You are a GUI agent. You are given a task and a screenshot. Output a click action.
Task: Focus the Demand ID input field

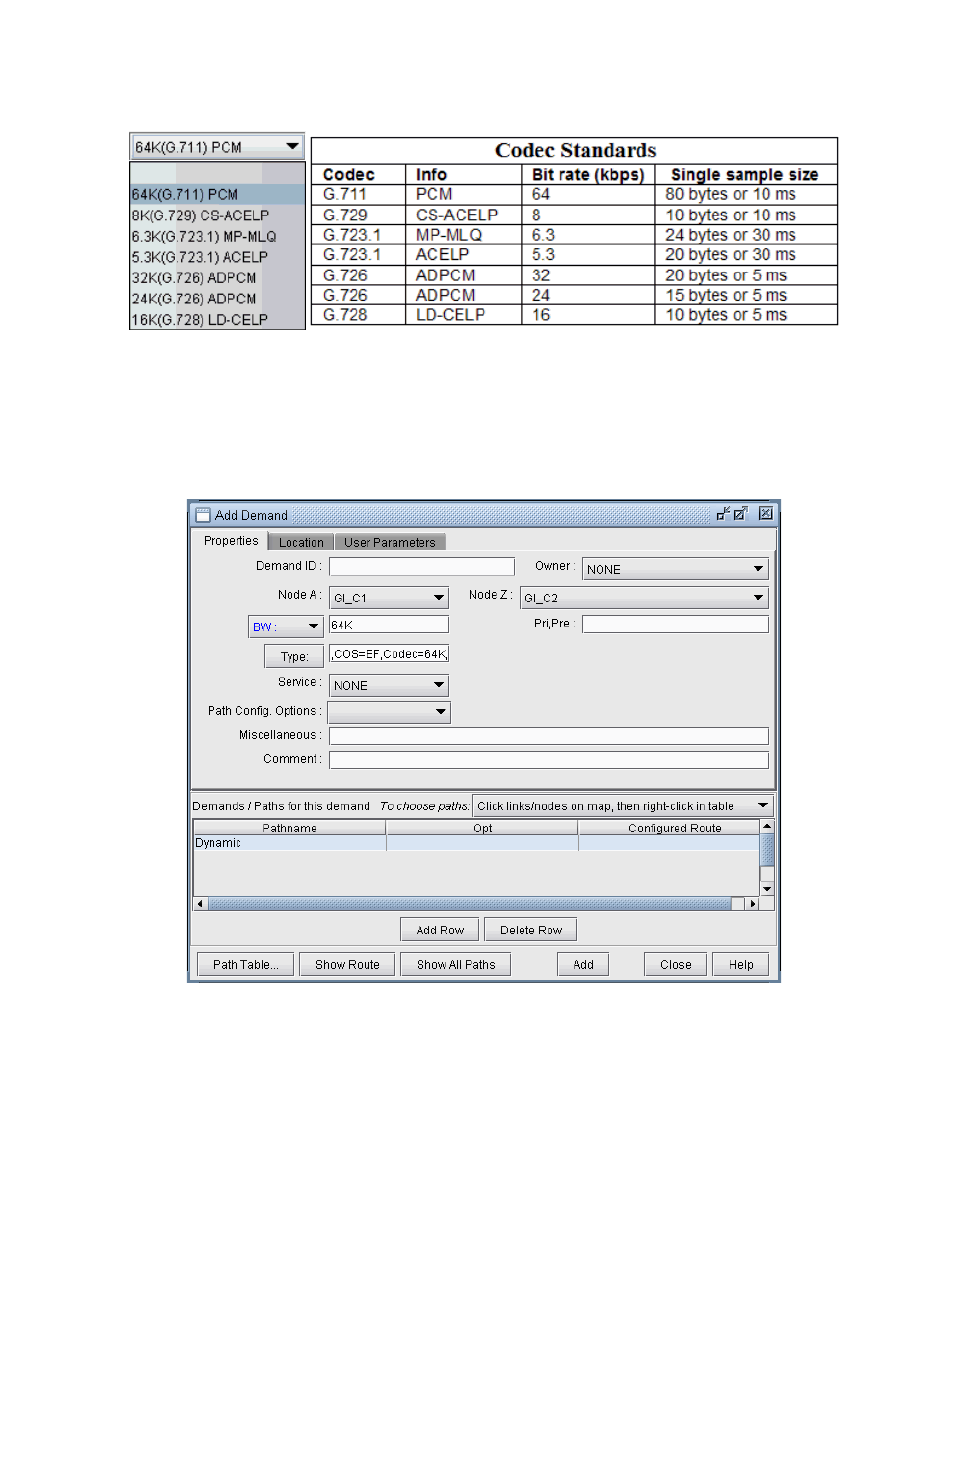(x=421, y=567)
